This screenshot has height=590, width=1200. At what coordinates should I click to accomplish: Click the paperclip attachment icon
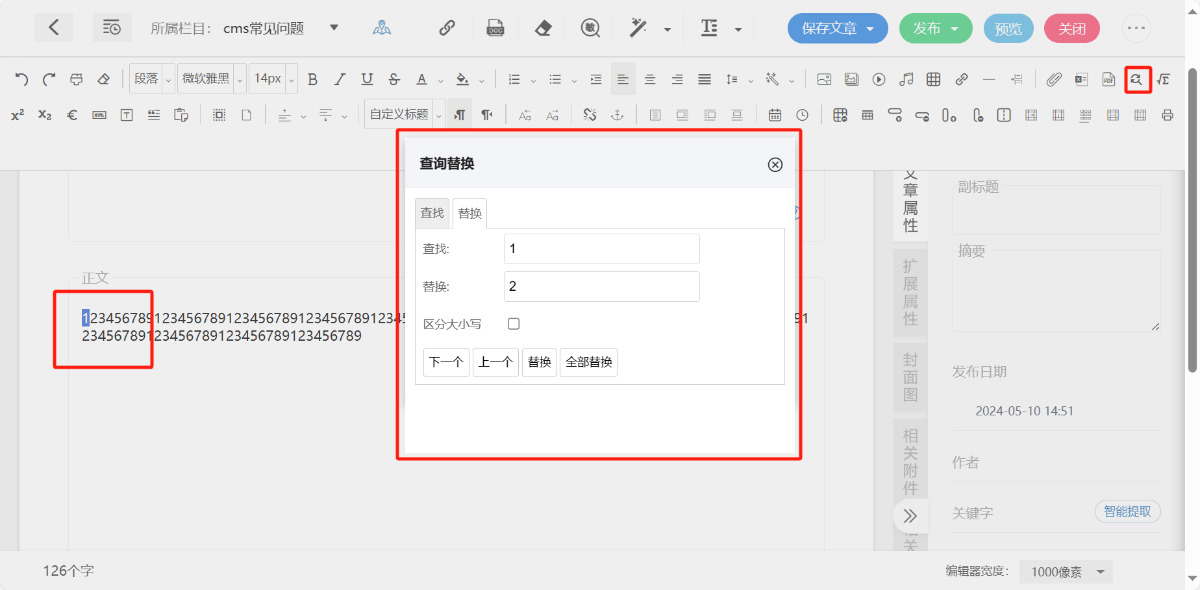[1054, 79]
